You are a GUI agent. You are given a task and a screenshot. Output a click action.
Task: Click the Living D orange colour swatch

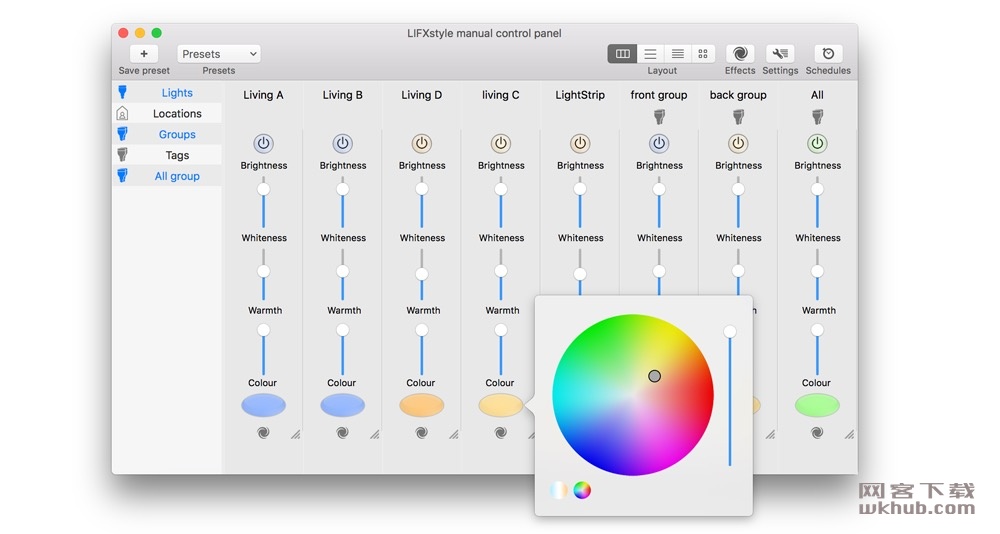pyautogui.click(x=422, y=404)
